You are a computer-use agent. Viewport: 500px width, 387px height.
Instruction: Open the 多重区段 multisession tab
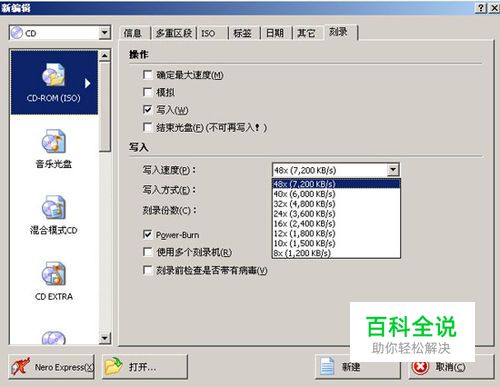(x=174, y=33)
